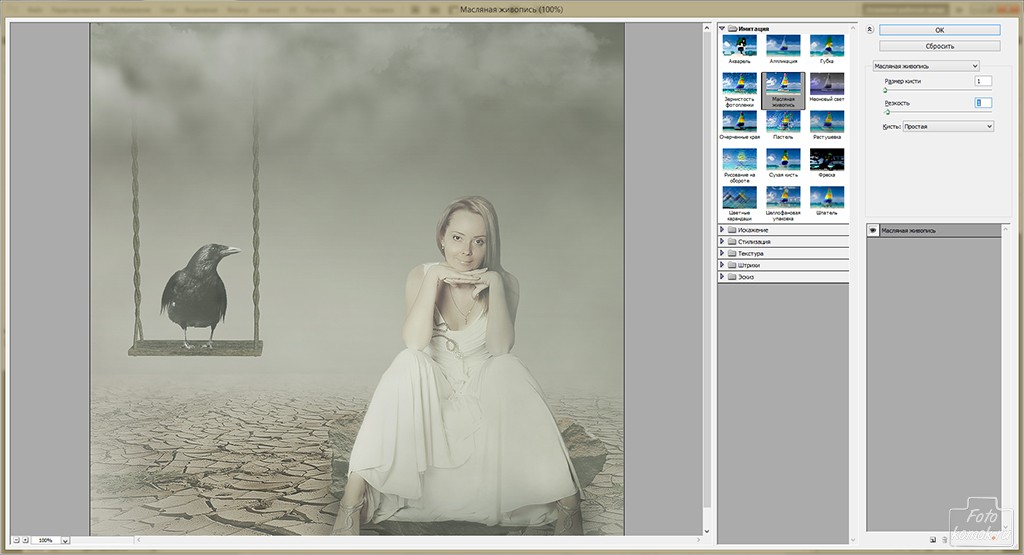This screenshot has height=555, width=1024.
Task: Hide filter thumbnails with double-chevron button
Action: (870, 30)
